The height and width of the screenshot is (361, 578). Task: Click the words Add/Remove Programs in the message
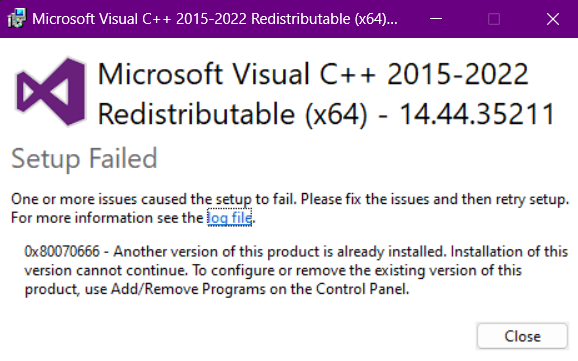188,289
